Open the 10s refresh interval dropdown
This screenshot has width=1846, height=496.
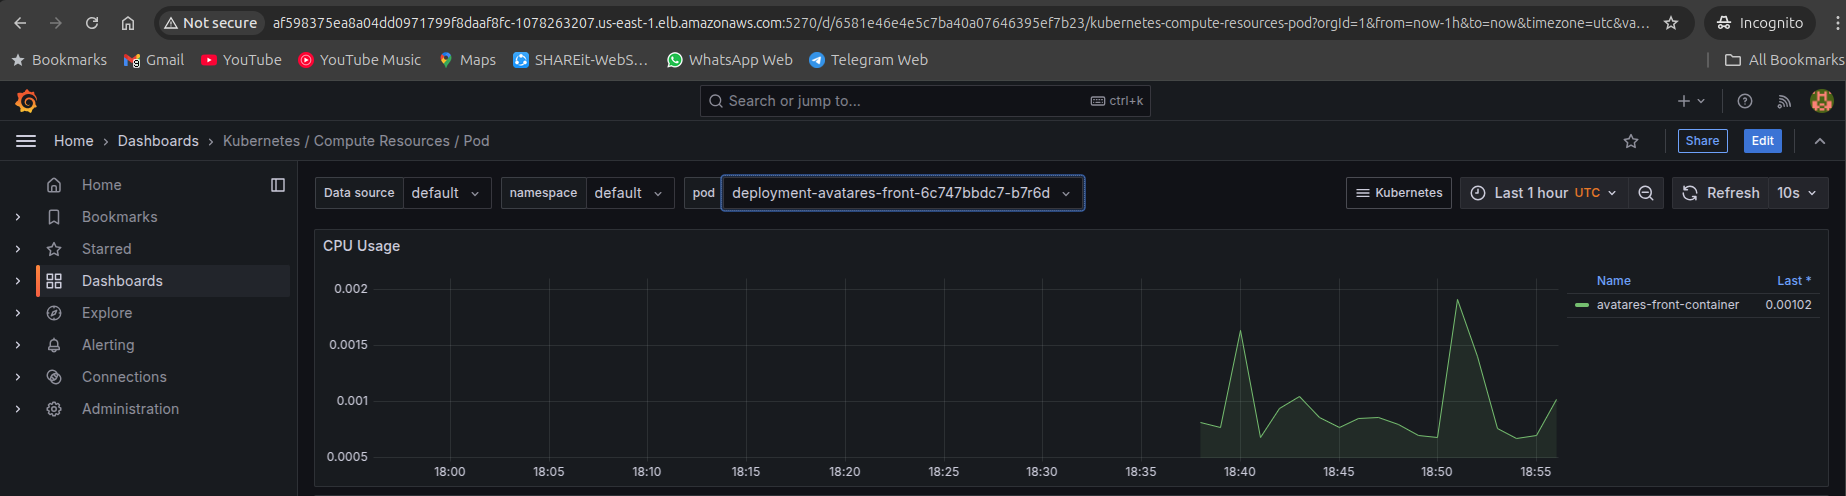tap(1797, 193)
